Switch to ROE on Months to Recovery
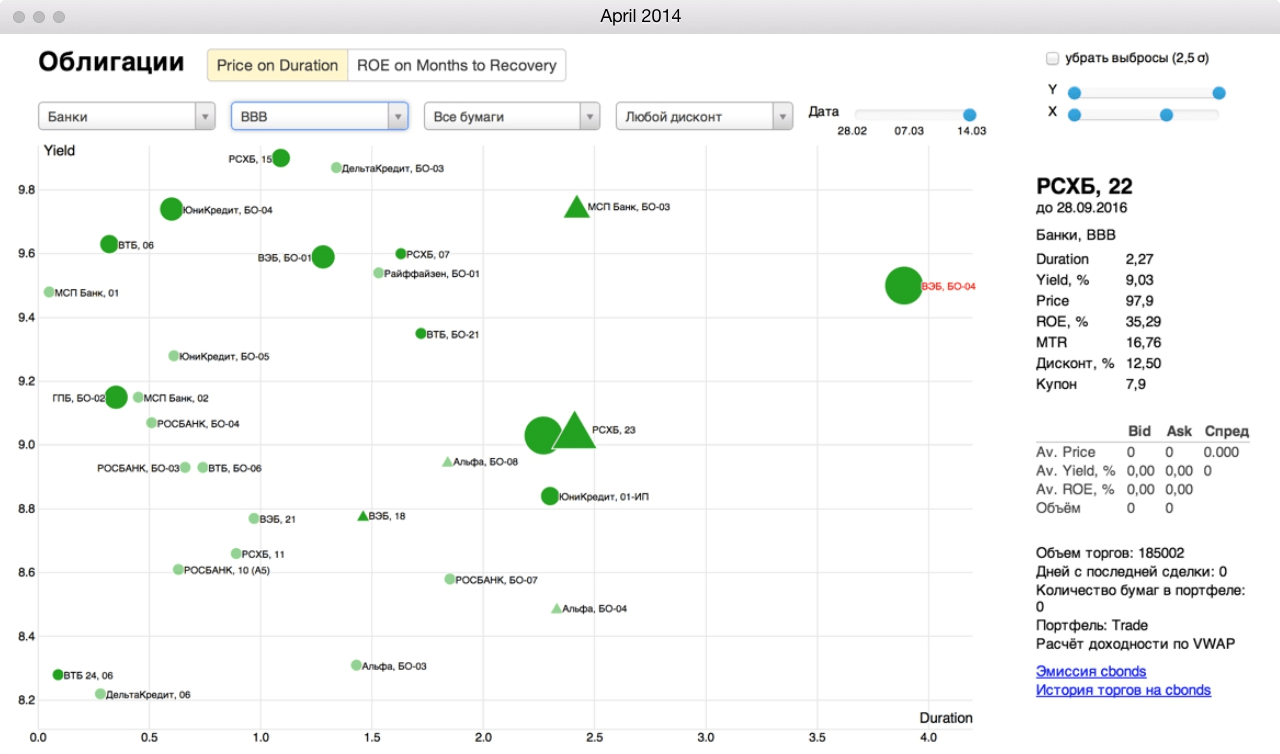Image resolution: width=1280 pixels, height=754 pixels. tap(456, 65)
